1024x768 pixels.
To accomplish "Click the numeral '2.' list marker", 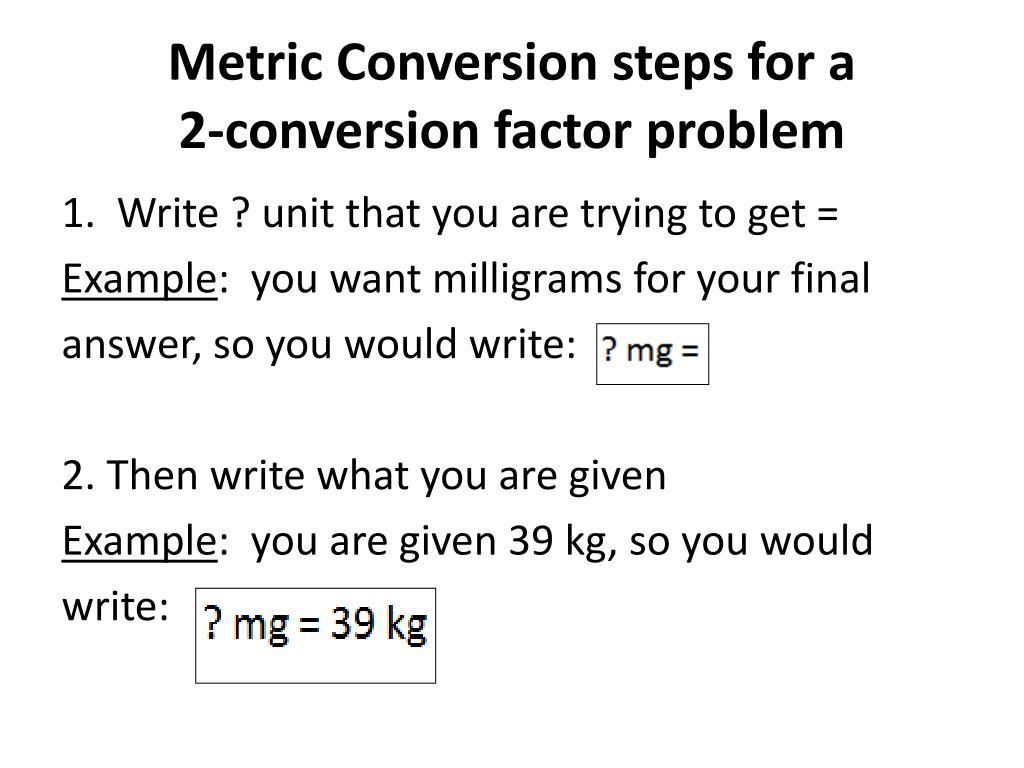I will 79,476.
